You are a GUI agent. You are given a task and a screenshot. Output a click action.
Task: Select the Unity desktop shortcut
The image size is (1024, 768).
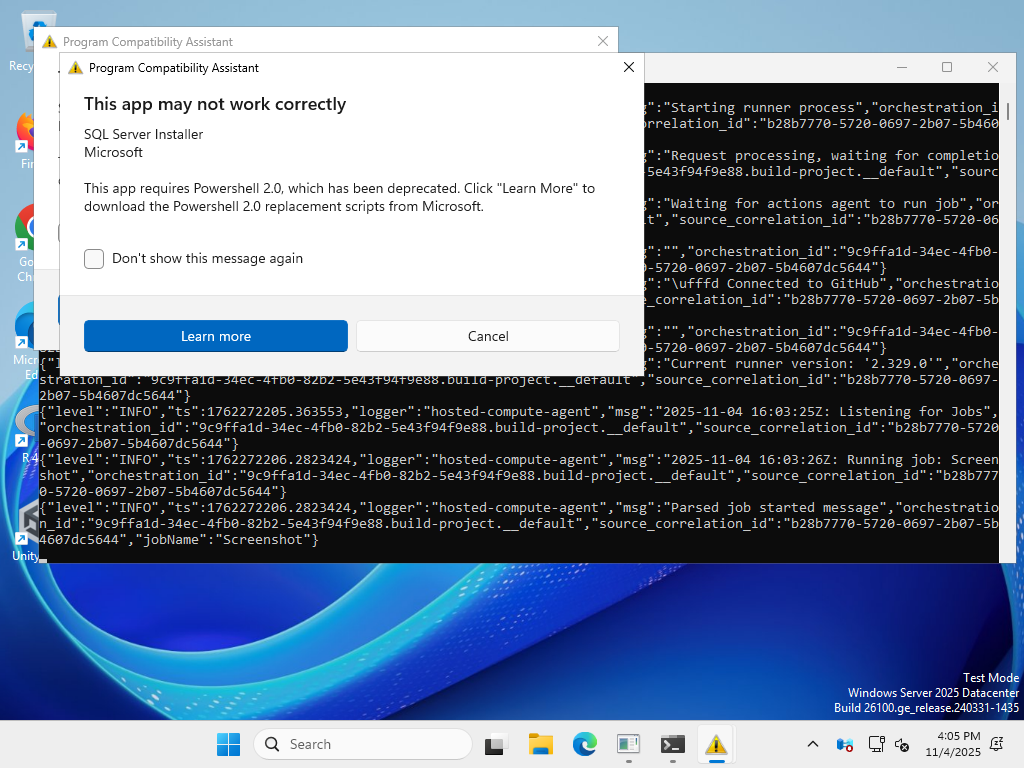[x=25, y=525]
